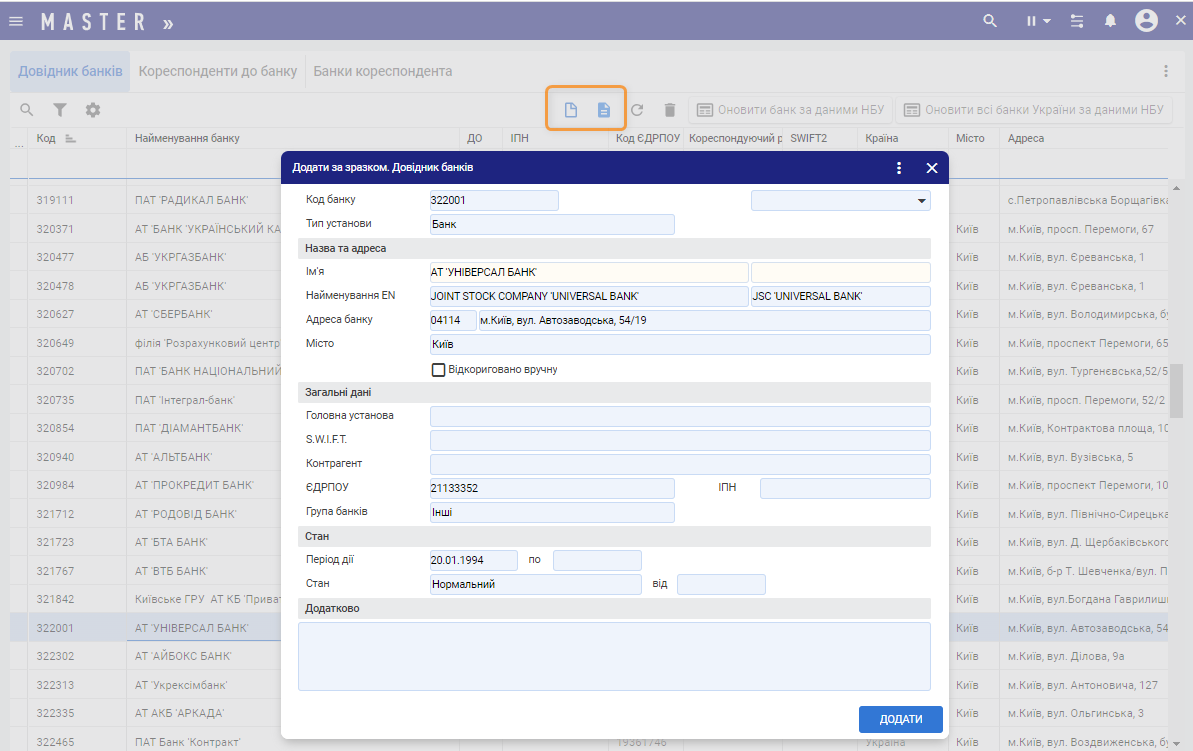Click into the S.W.I.F.T. input field
This screenshot has height=751, width=1193.
(679, 441)
